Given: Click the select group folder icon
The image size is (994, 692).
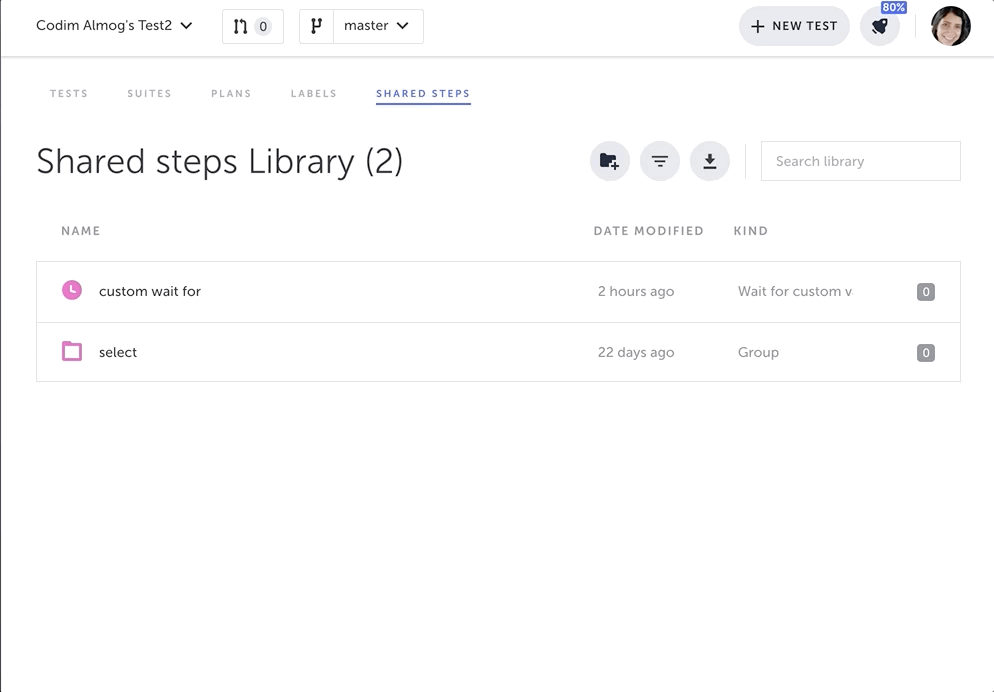Looking at the screenshot, I should tap(72, 351).
